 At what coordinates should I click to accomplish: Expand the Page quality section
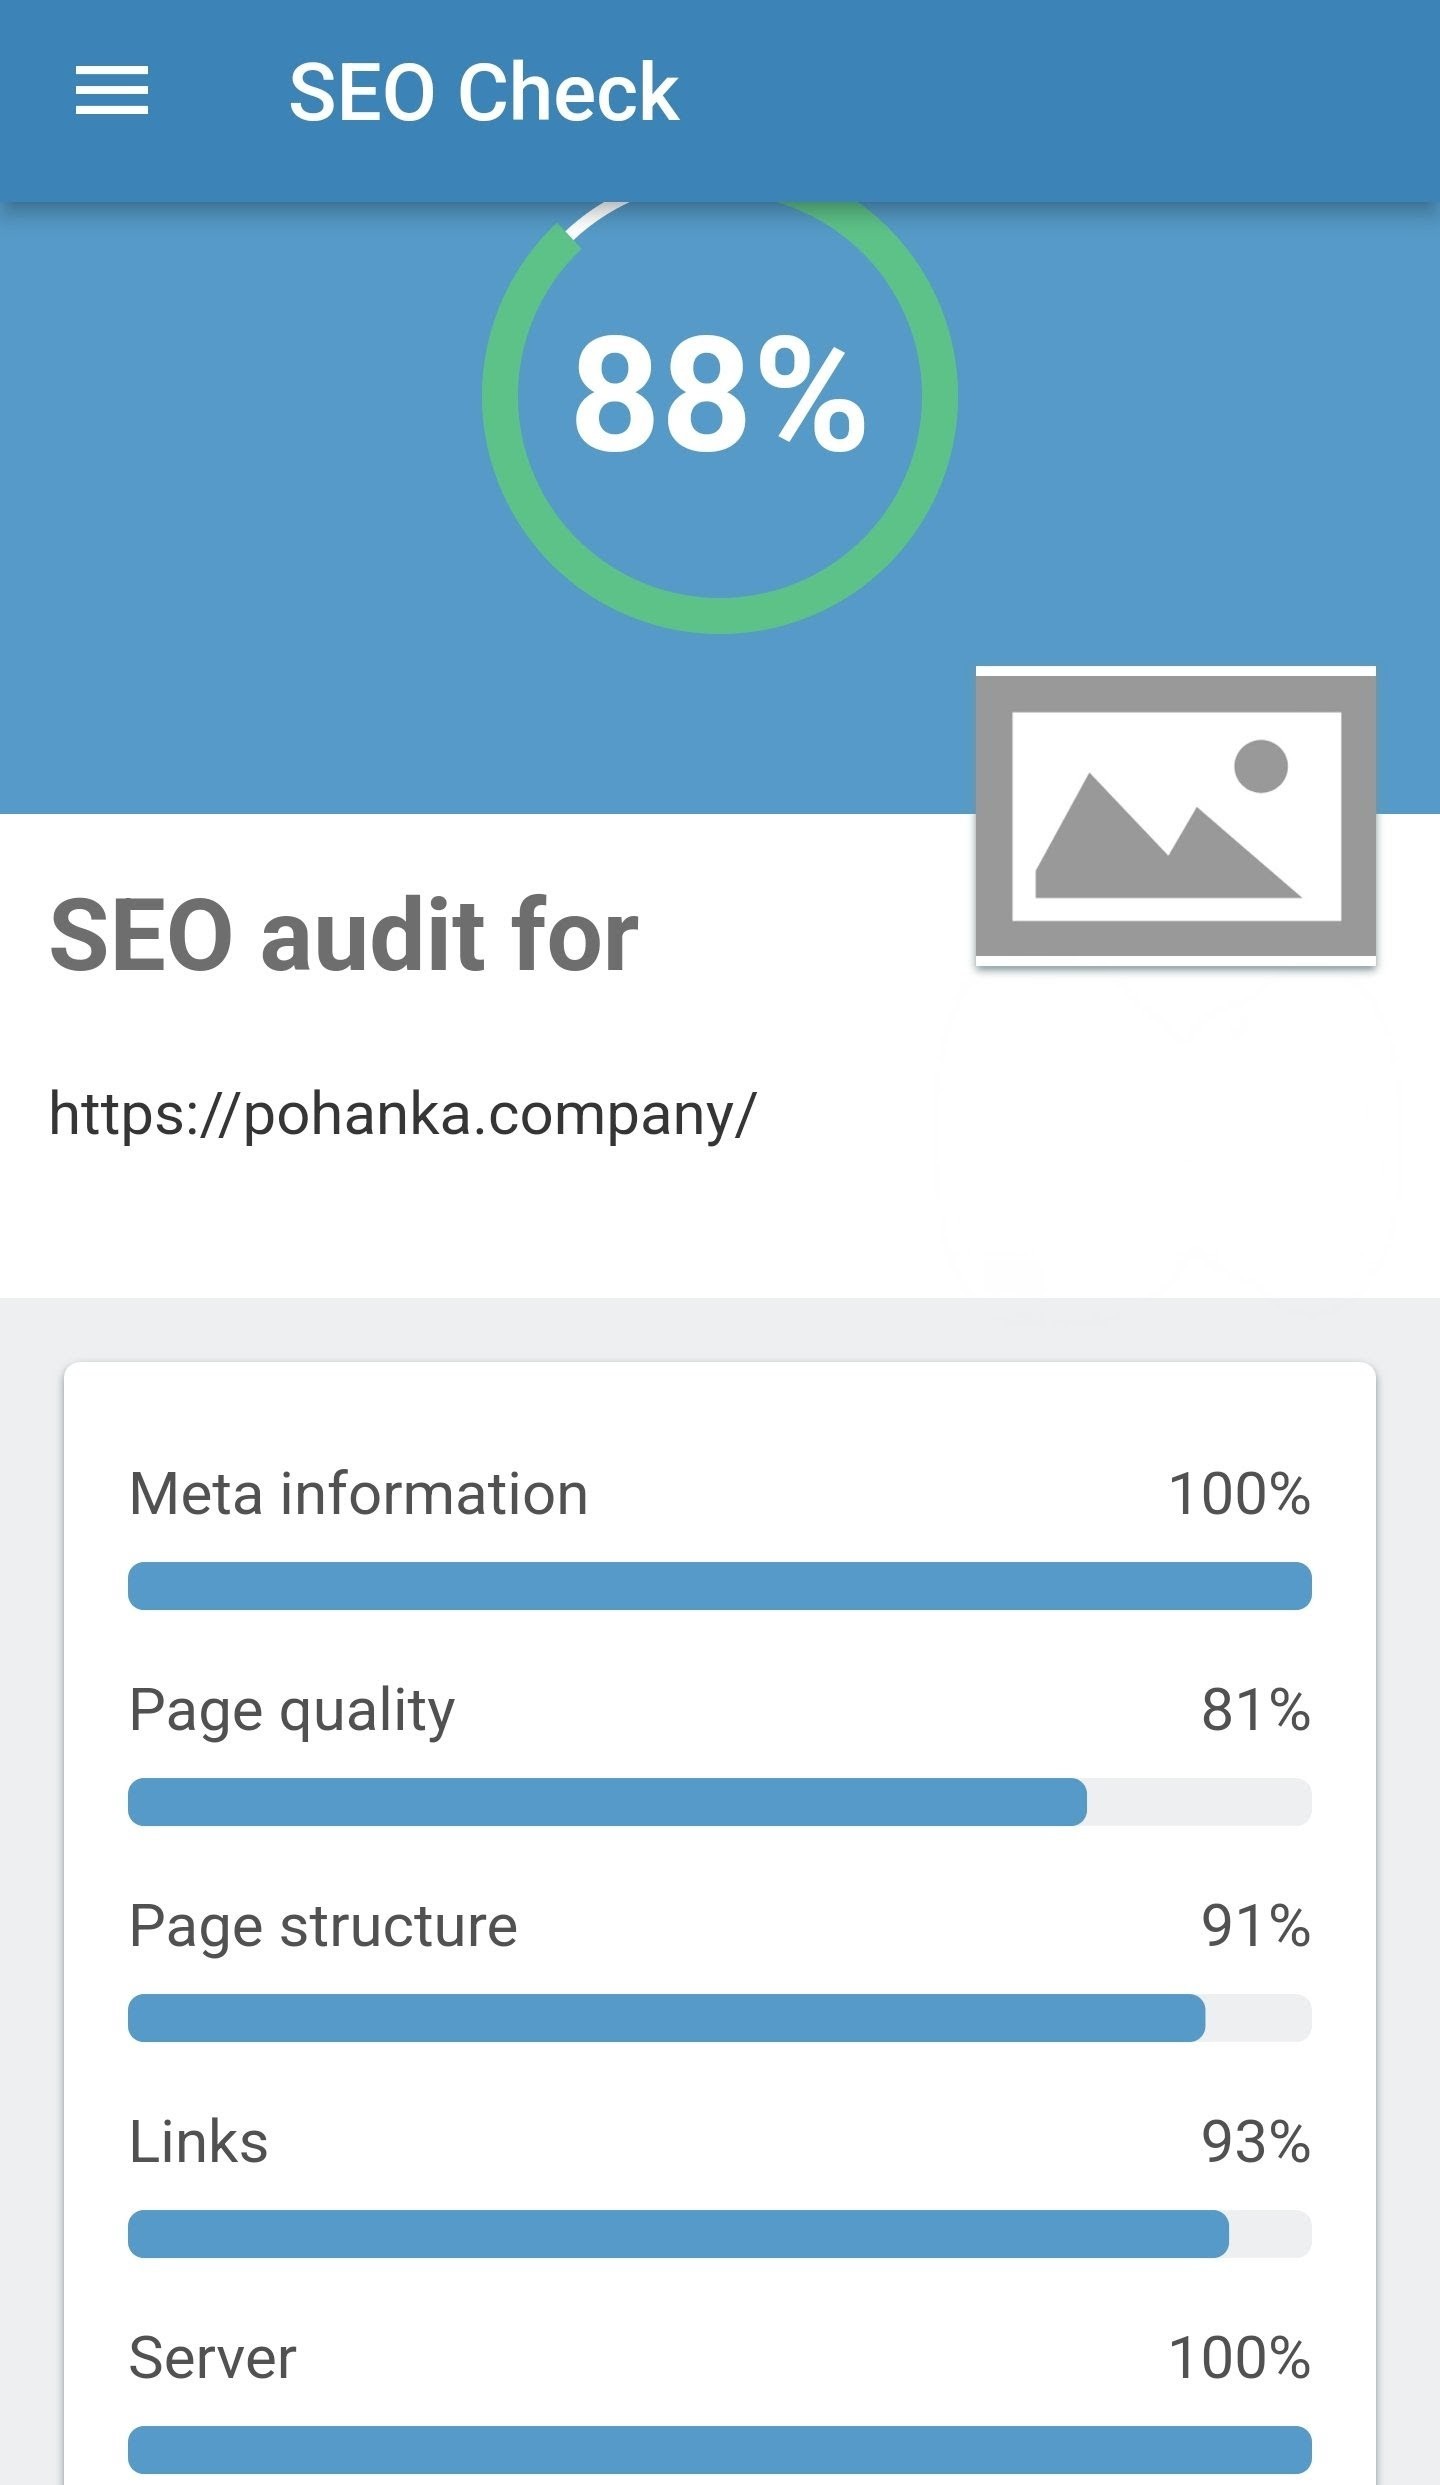point(293,1709)
